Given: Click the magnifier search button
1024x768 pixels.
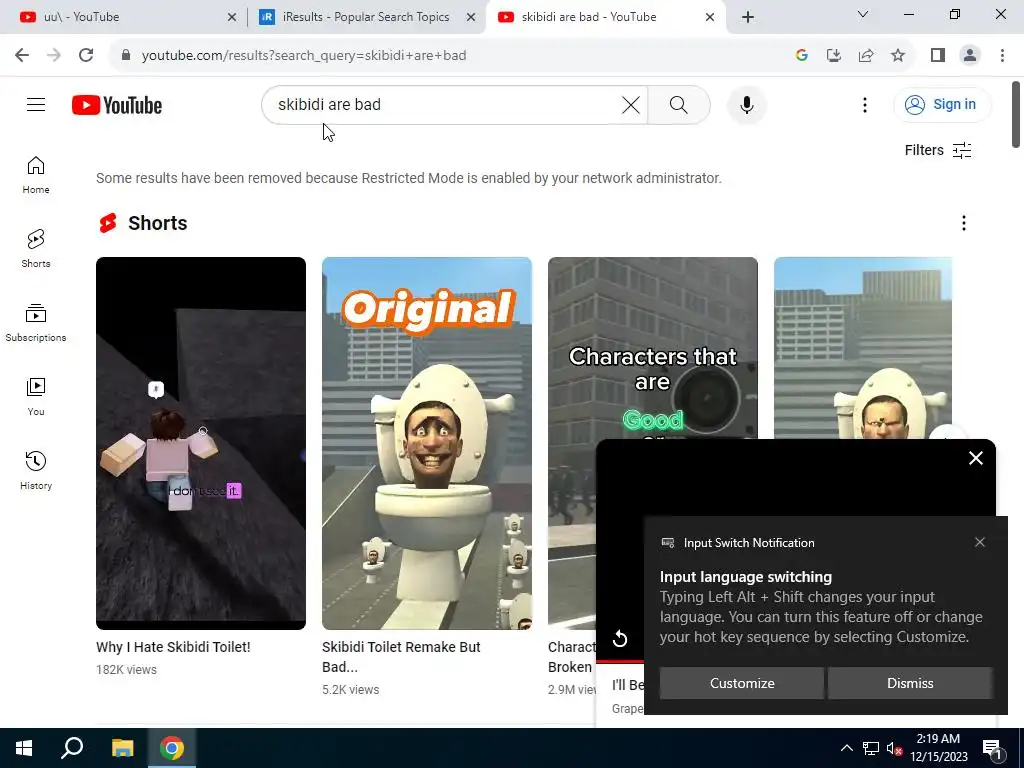Looking at the screenshot, I should (679, 104).
